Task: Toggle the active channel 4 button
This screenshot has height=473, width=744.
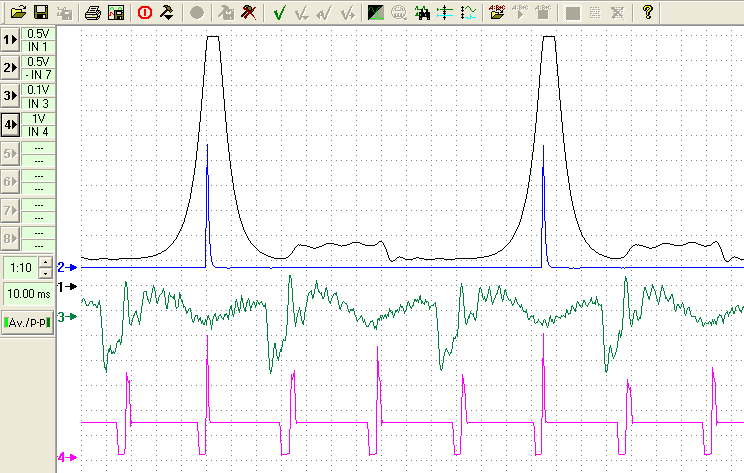Action: tap(10, 125)
